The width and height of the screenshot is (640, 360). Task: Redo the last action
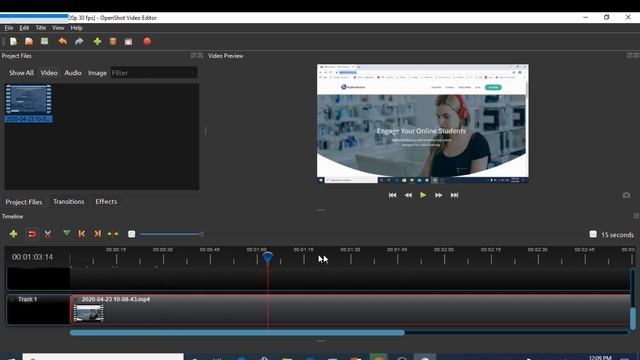pyautogui.click(x=79, y=41)
